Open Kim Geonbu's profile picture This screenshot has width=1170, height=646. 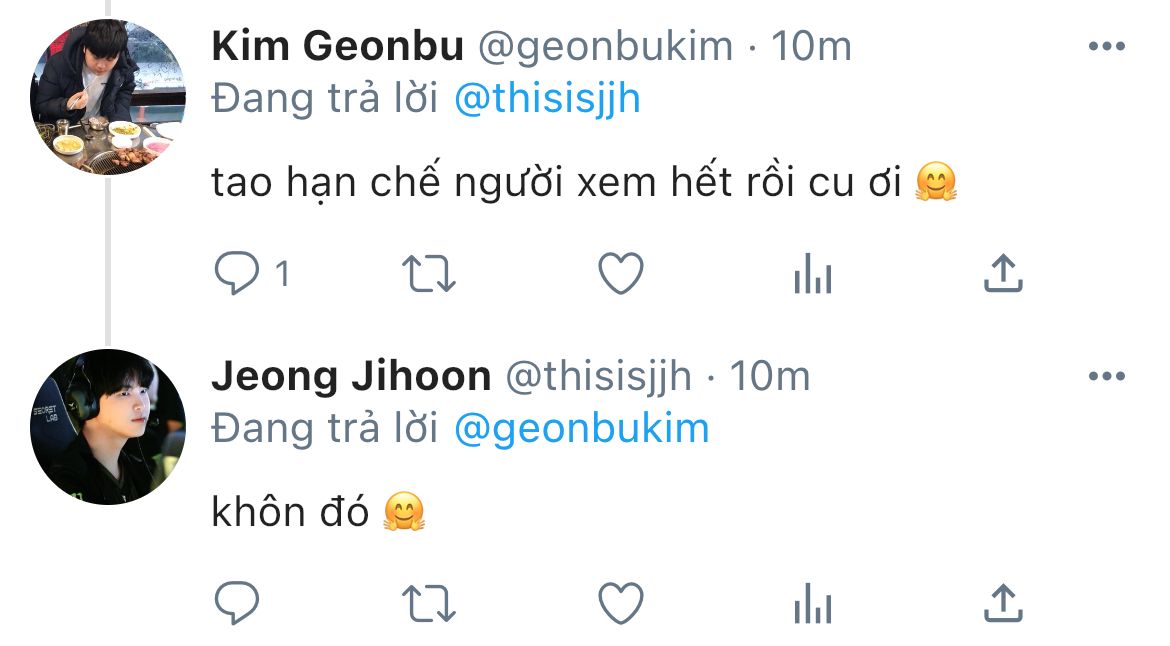click(x=108, y=96)
